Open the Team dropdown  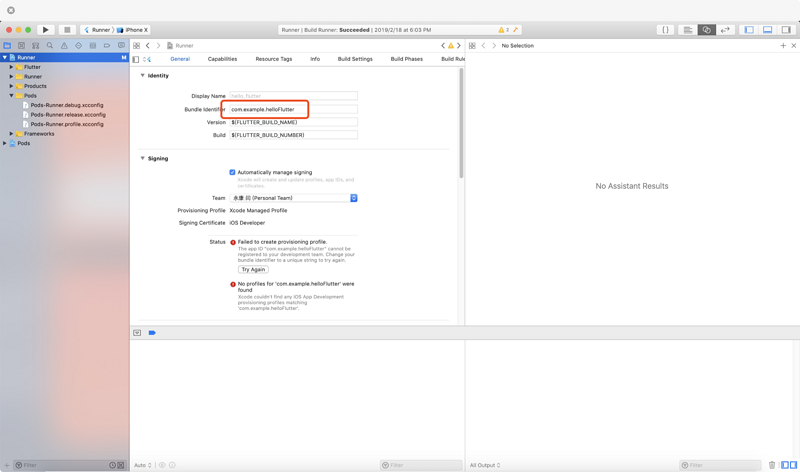(x=293, y=198)
